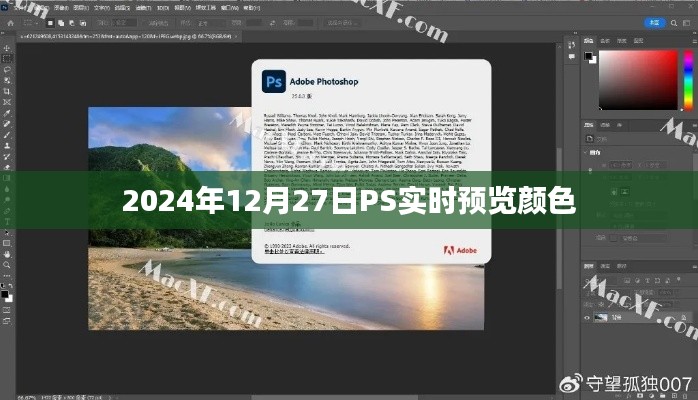The width and height of the screenshot is (698, 400).
Task: Click the search magnifier icon top right
Action: 674,23
